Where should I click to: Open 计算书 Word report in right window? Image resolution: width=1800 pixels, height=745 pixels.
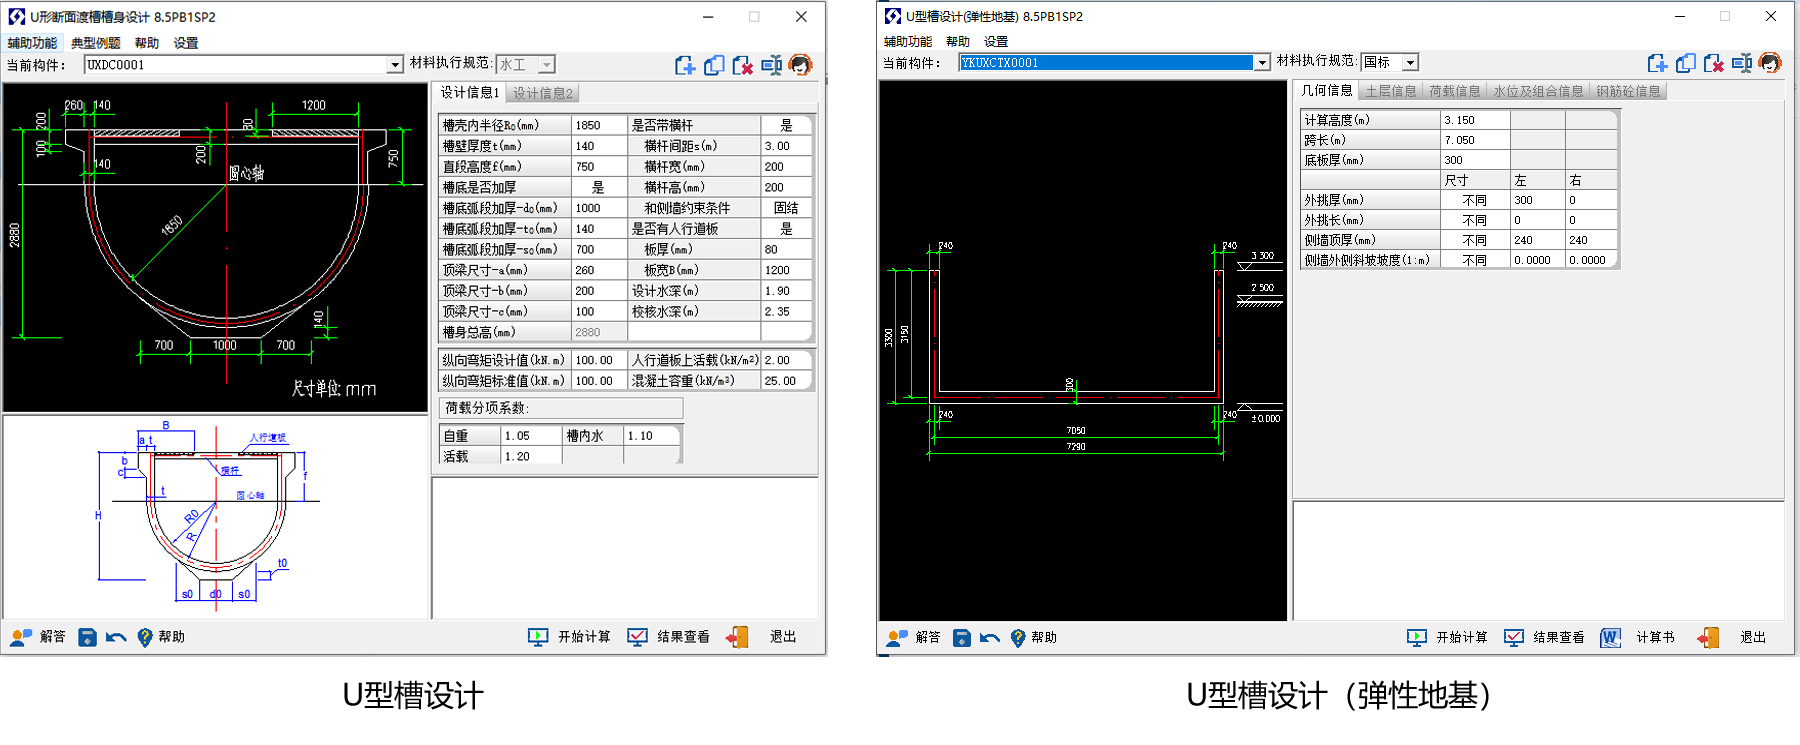tap(1637, 638)
